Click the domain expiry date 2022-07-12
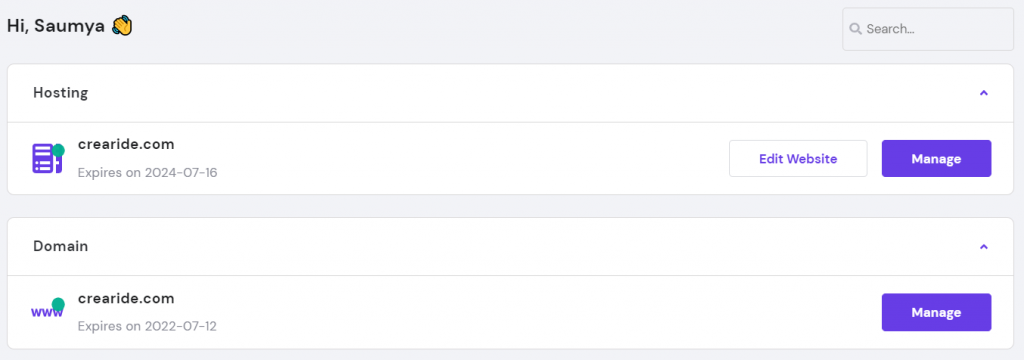This screenshot has width=1024, height=360. [180, 326]
